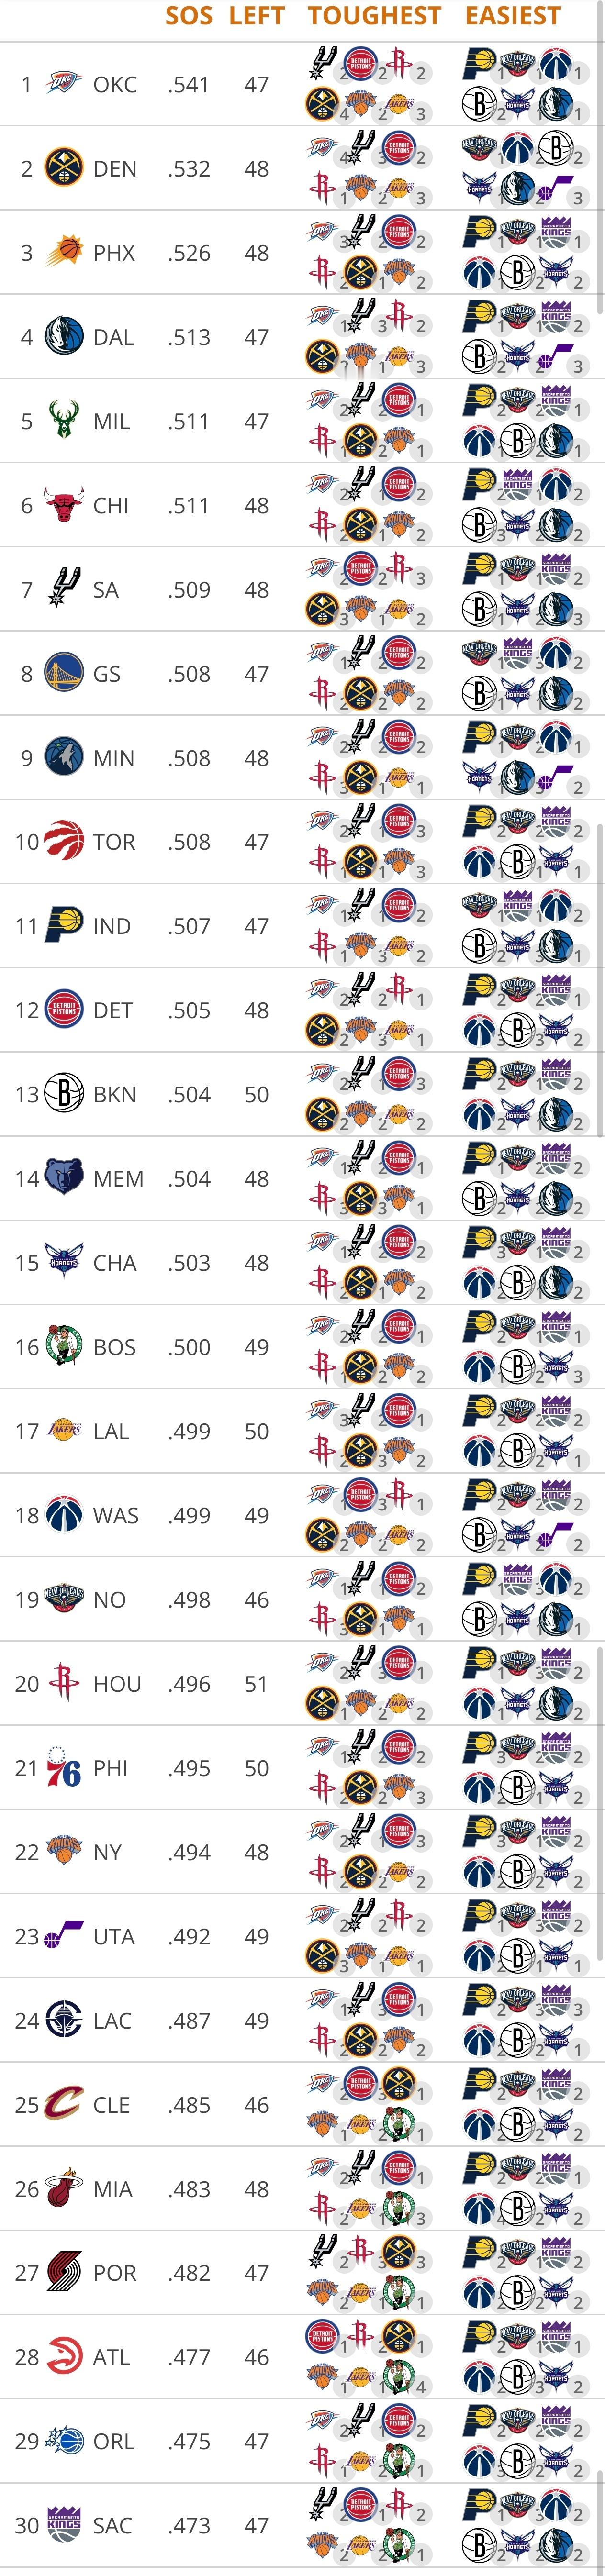Click the Nuggets logo beside rank 2 DEN
The height and width of the screenshot is (2576, 605).
[x=64, y=168]
